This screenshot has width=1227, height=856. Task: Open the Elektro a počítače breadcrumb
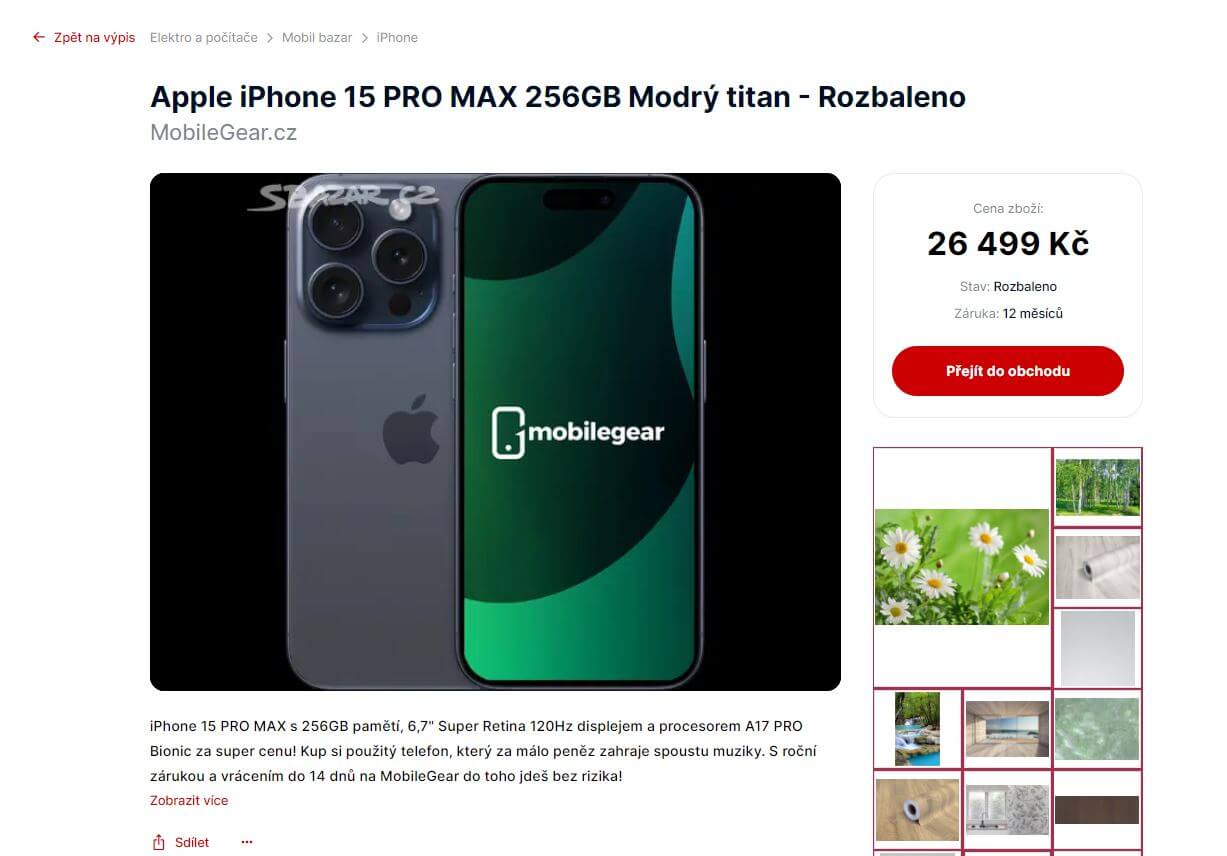click(x=204, y=37)
